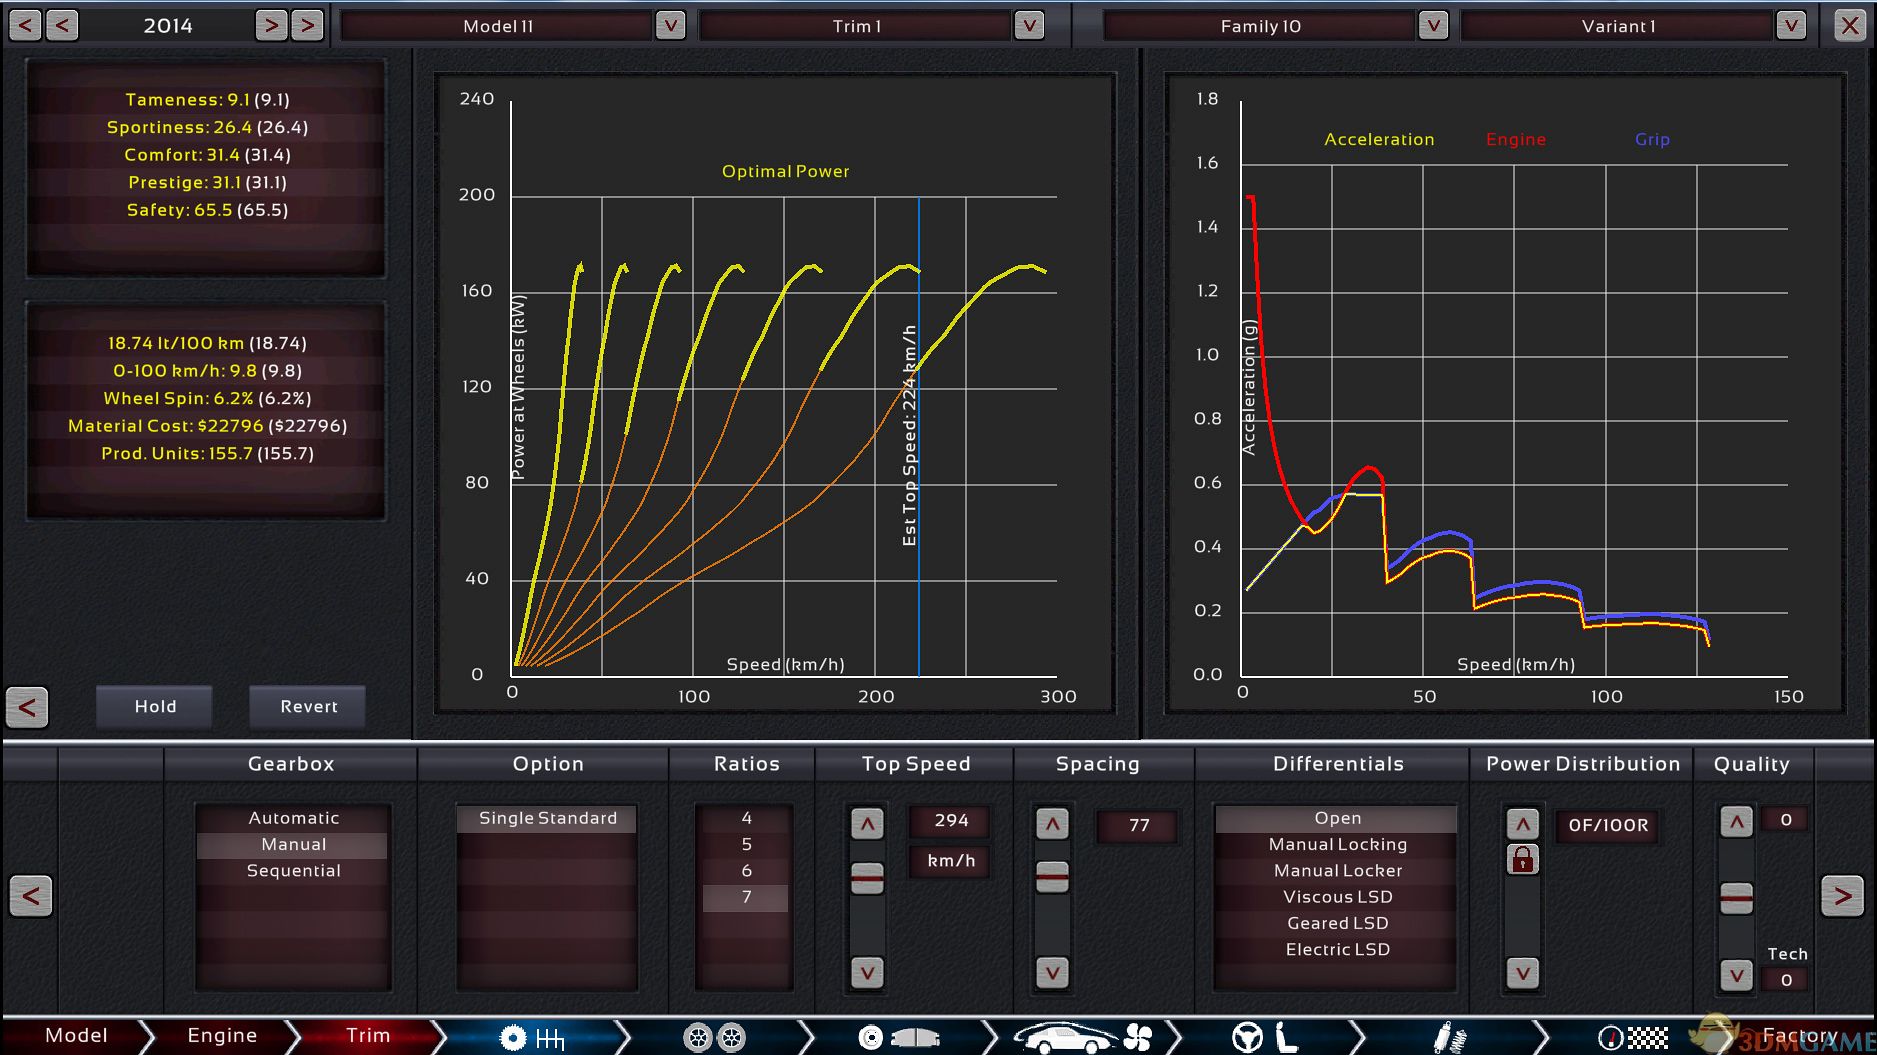Open the gearbox/drivetrain tab icon
The image size is (1877, 1055).
pos(531,1038)
